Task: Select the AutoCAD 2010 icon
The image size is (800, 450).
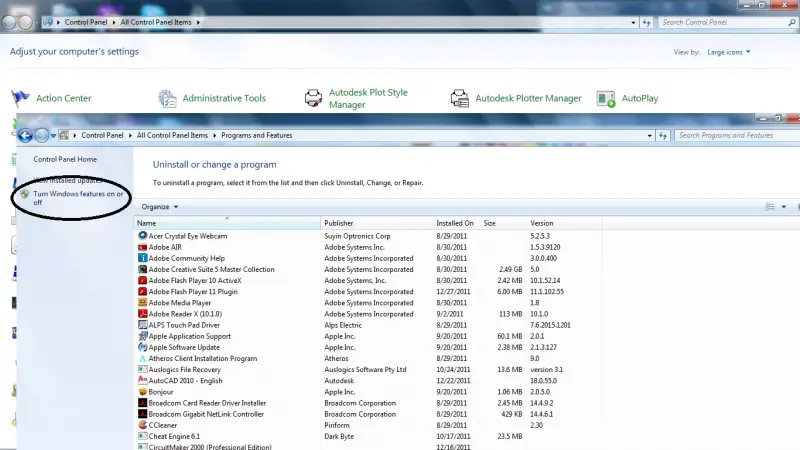Action: 142,381
